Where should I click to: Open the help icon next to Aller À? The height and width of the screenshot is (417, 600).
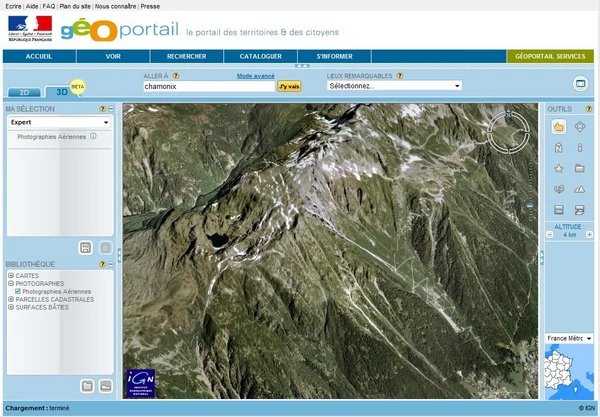pyautogui.click(x=176, y=76)
